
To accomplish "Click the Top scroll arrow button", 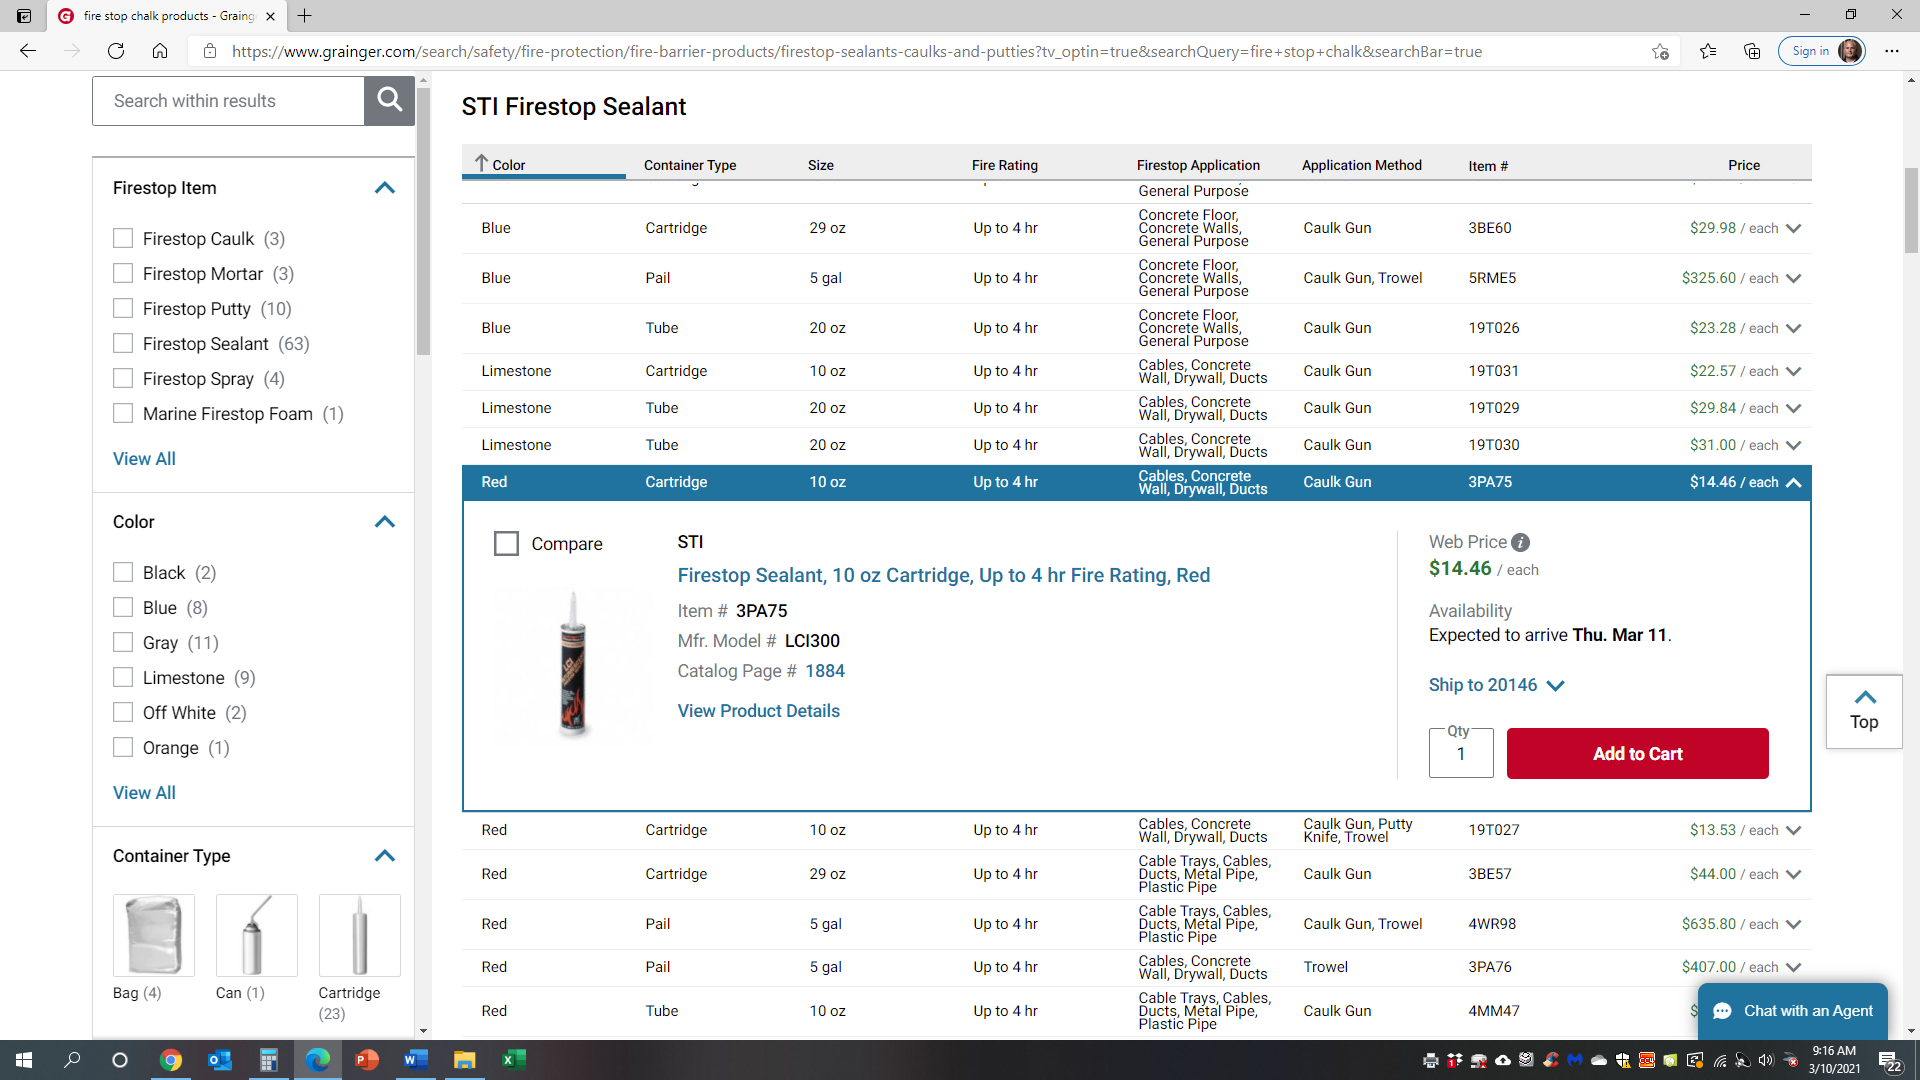I will point(1864,711).
